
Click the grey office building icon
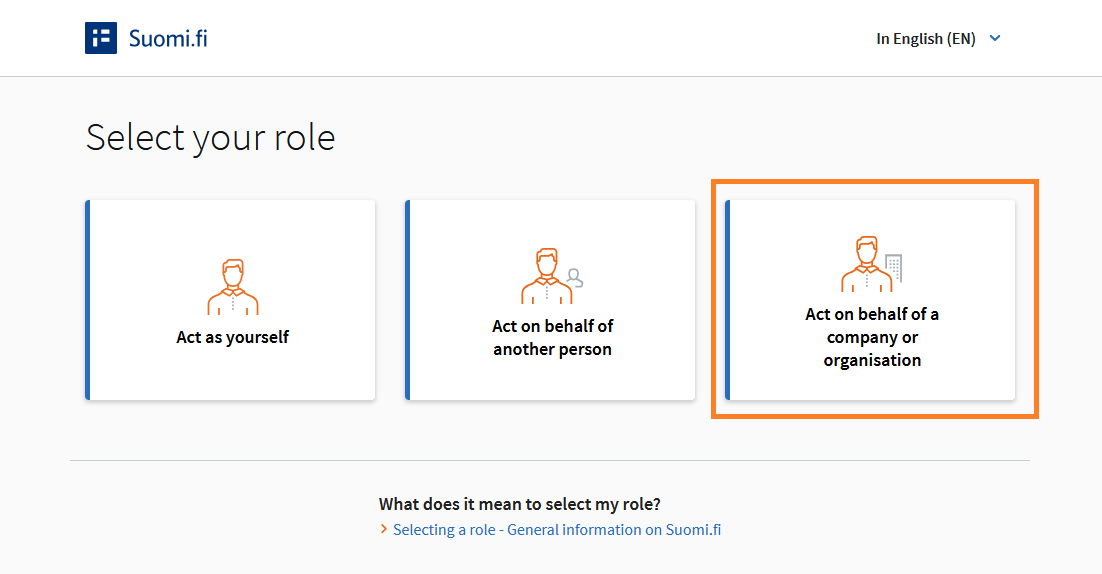click(893, 268)
